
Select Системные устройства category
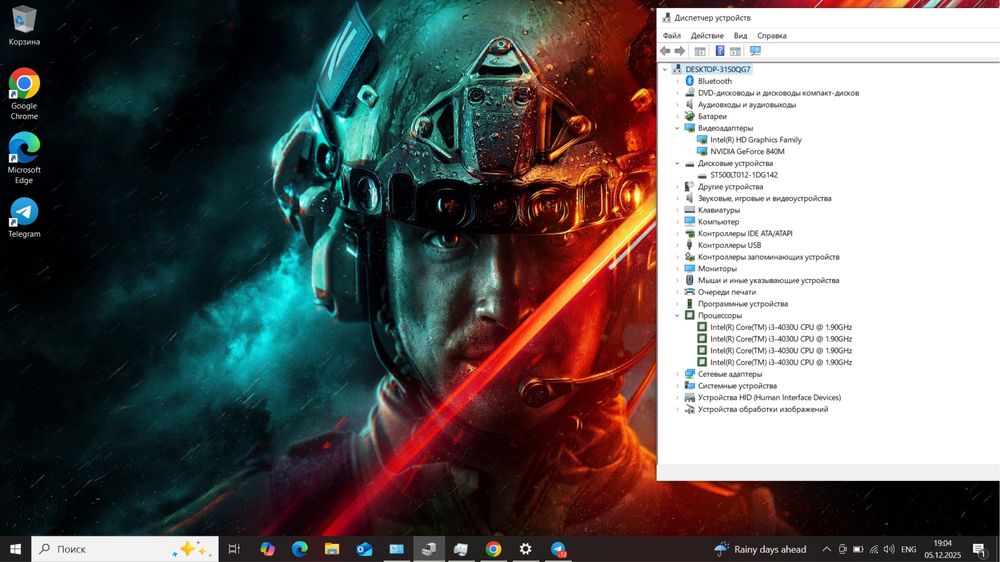[x=737, y=386]
